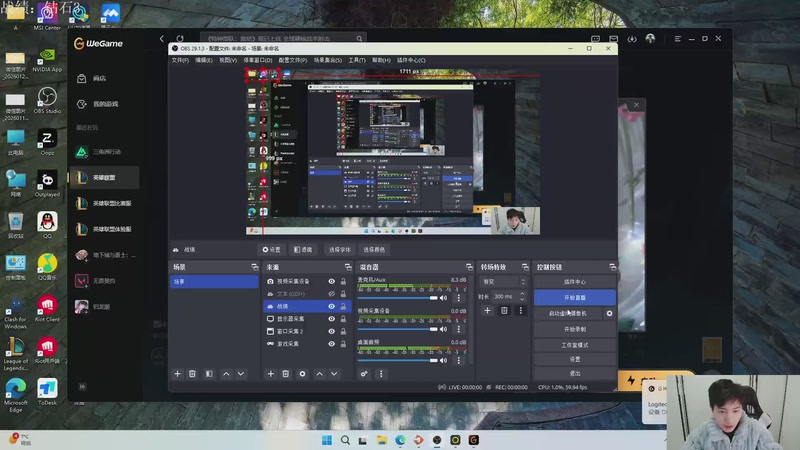The image size is (800, 450).
Task: Remove transition with trash icon
Action: pyautogui.click(x=504, y=310)
